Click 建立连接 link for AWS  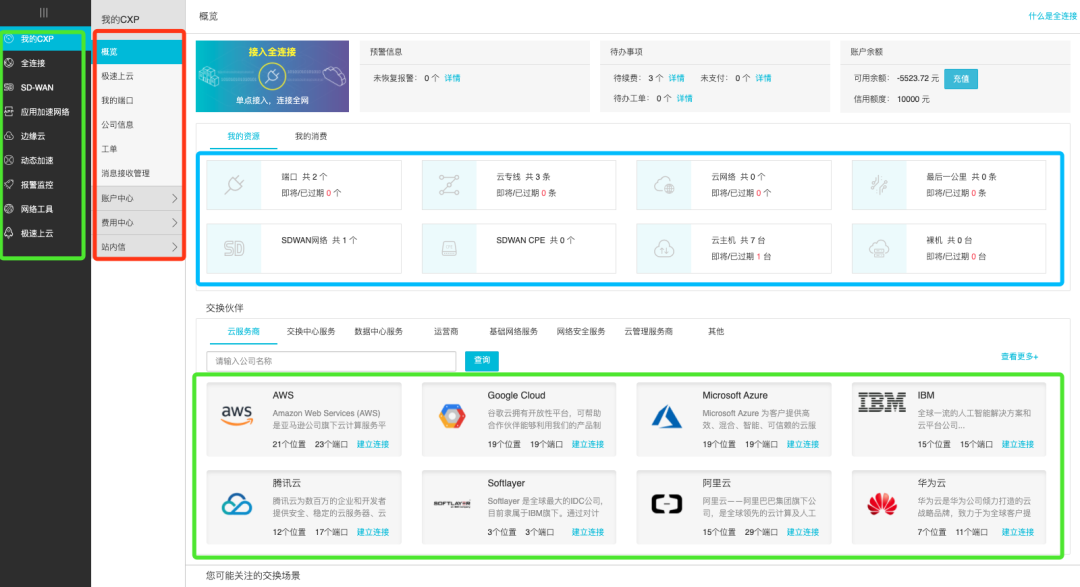point(373,444)
